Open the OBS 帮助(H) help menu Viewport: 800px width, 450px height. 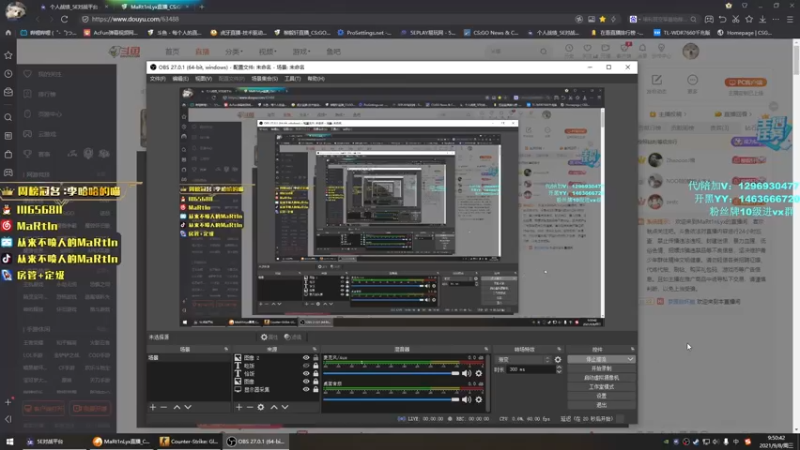coord(316,79)
